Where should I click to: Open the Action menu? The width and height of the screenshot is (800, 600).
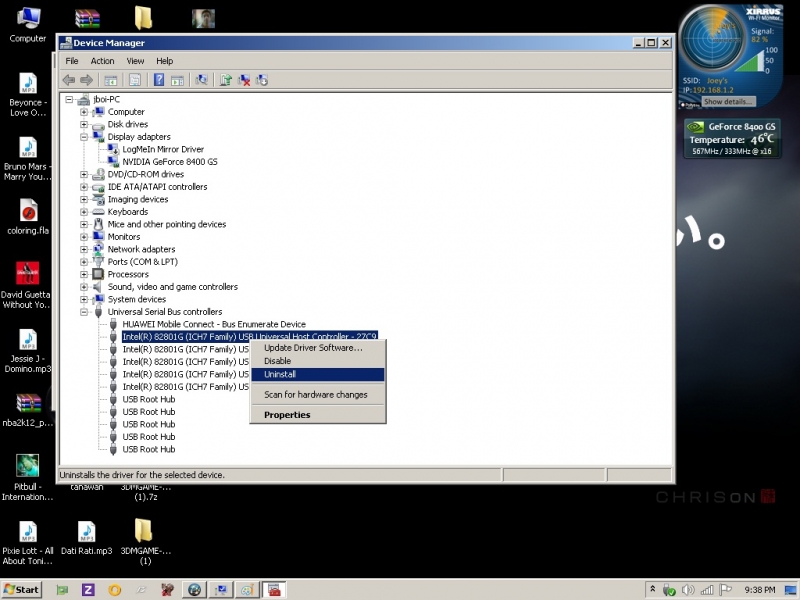click(x=103, y=61)
